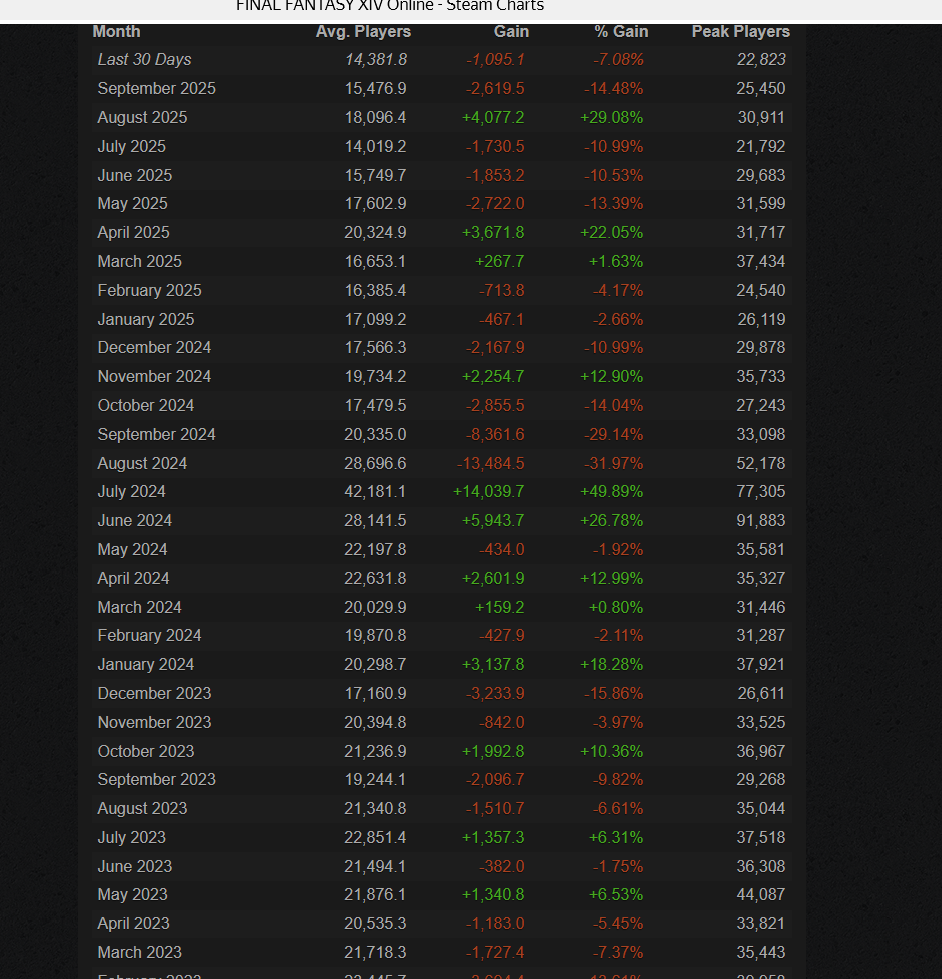
Task: Click July 2024 month cell
Action: (132, 492)
